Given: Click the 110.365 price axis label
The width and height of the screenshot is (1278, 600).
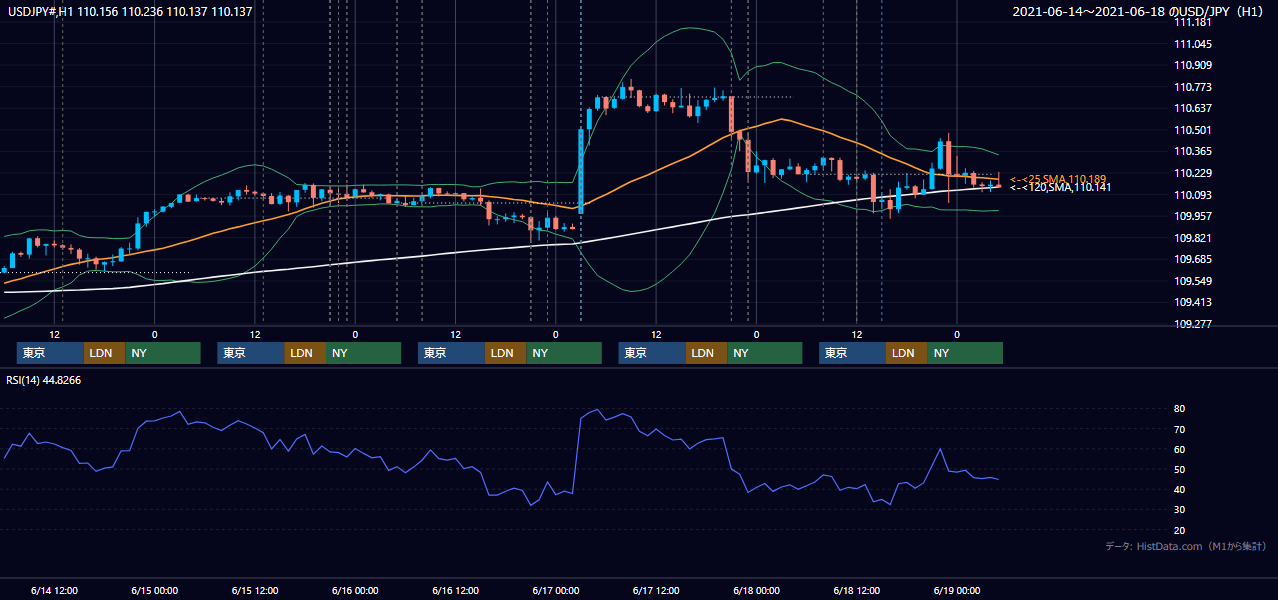Looking at the screenshot, I should (x=1194, y=152).
